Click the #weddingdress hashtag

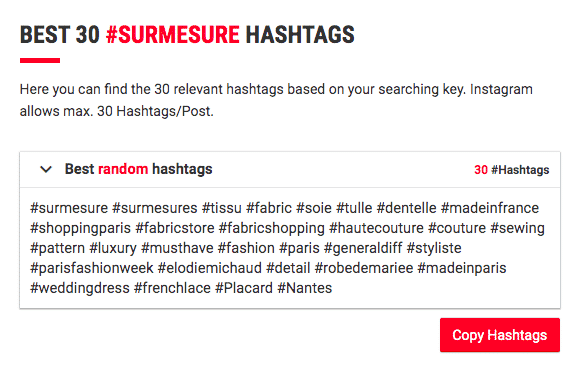tap(80, 288)
